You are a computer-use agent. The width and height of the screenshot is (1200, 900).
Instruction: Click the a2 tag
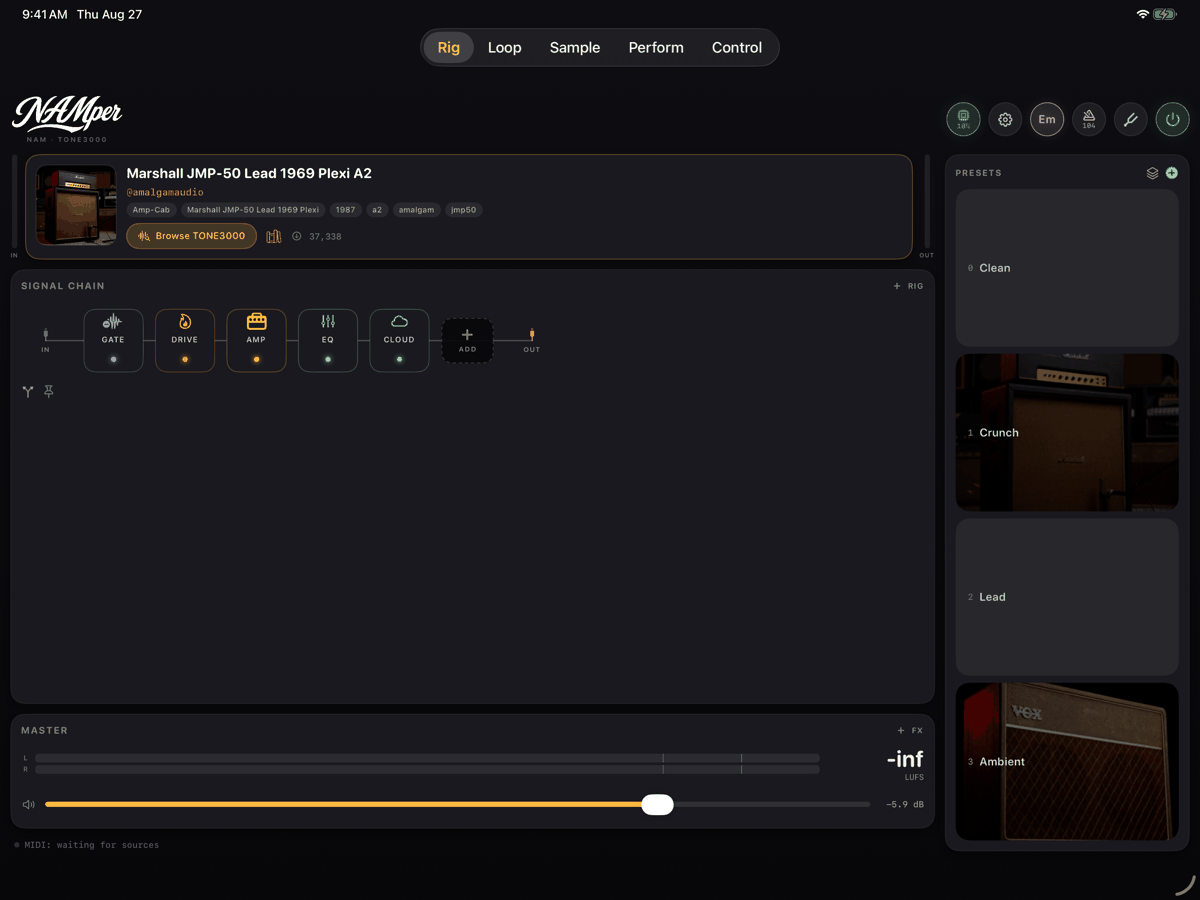click(x=377, y=210)
